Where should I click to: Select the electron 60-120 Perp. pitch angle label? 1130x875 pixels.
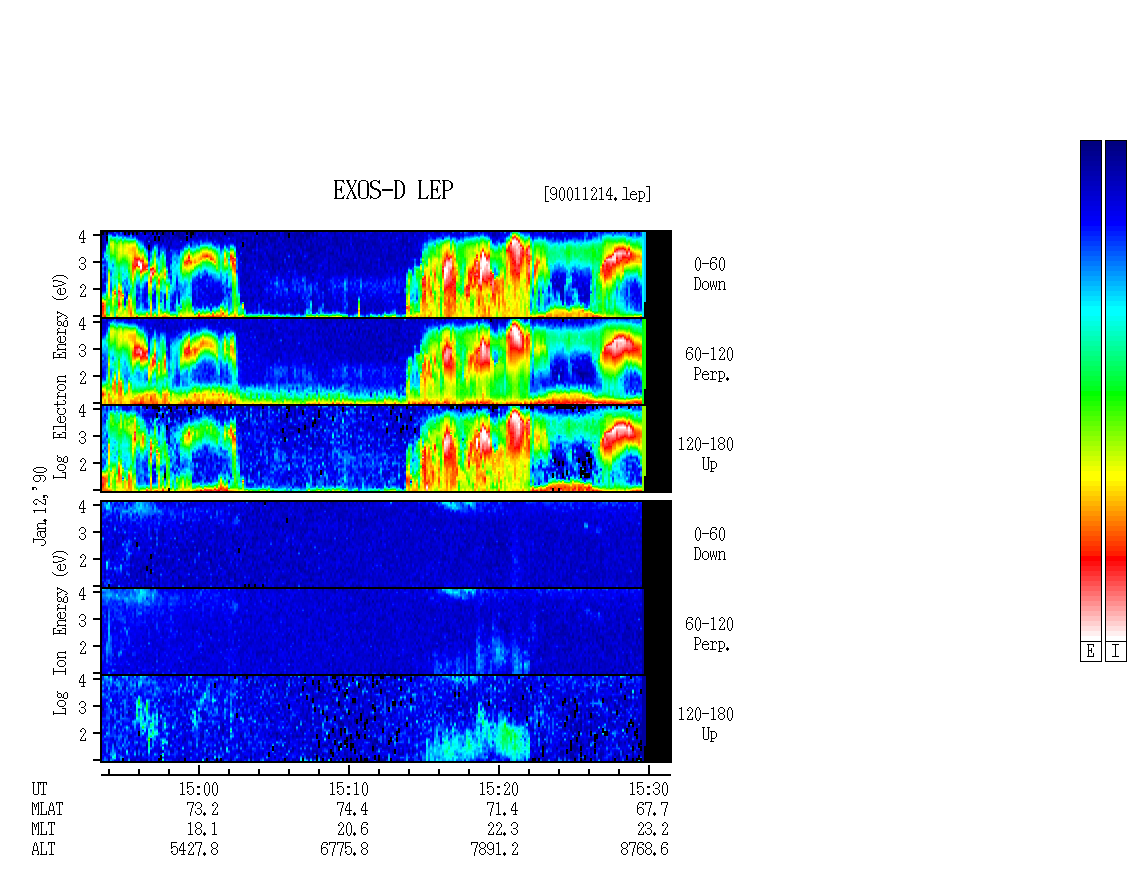click(x=708, y=364)
